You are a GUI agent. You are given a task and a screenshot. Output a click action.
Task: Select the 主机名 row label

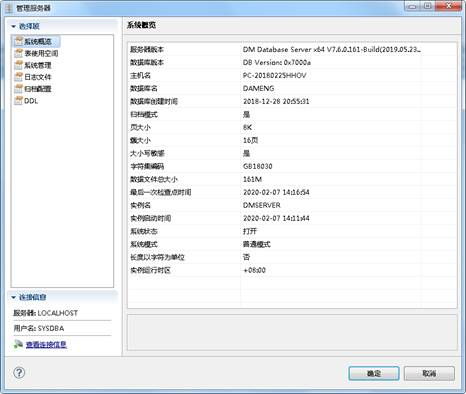coord(140,76)
